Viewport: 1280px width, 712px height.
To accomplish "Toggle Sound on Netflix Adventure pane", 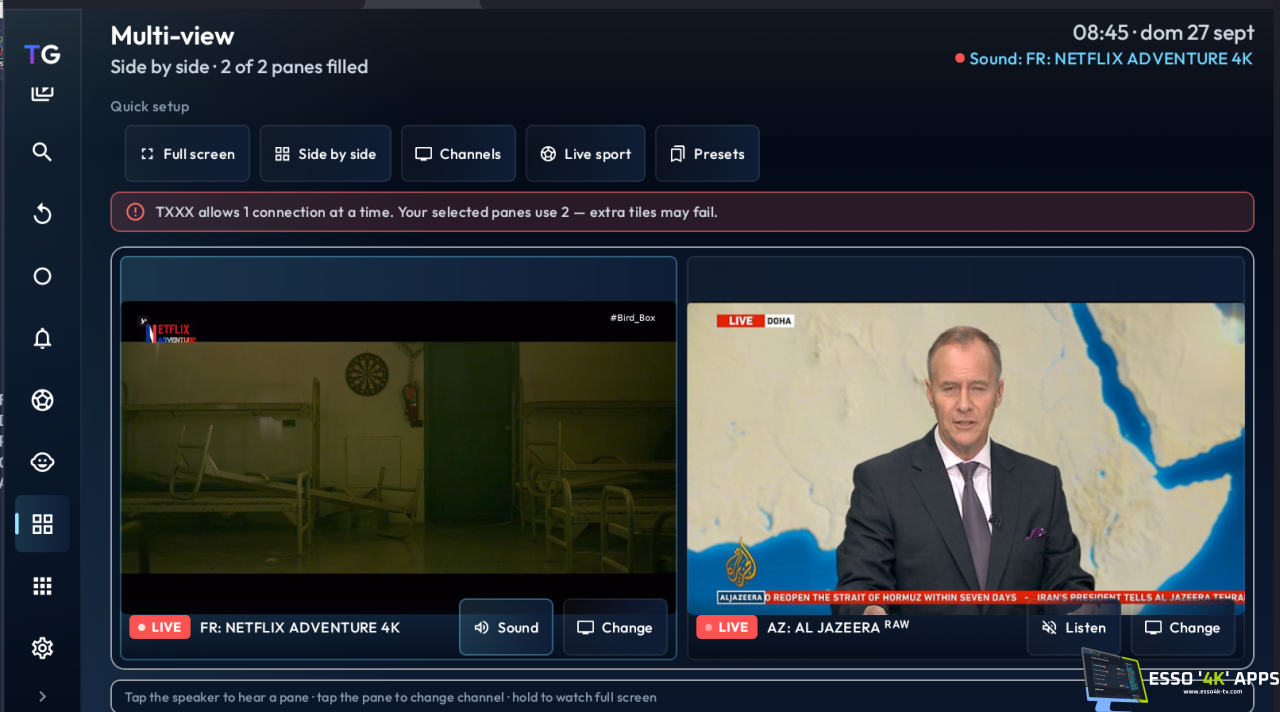I will tap(506, 627).
